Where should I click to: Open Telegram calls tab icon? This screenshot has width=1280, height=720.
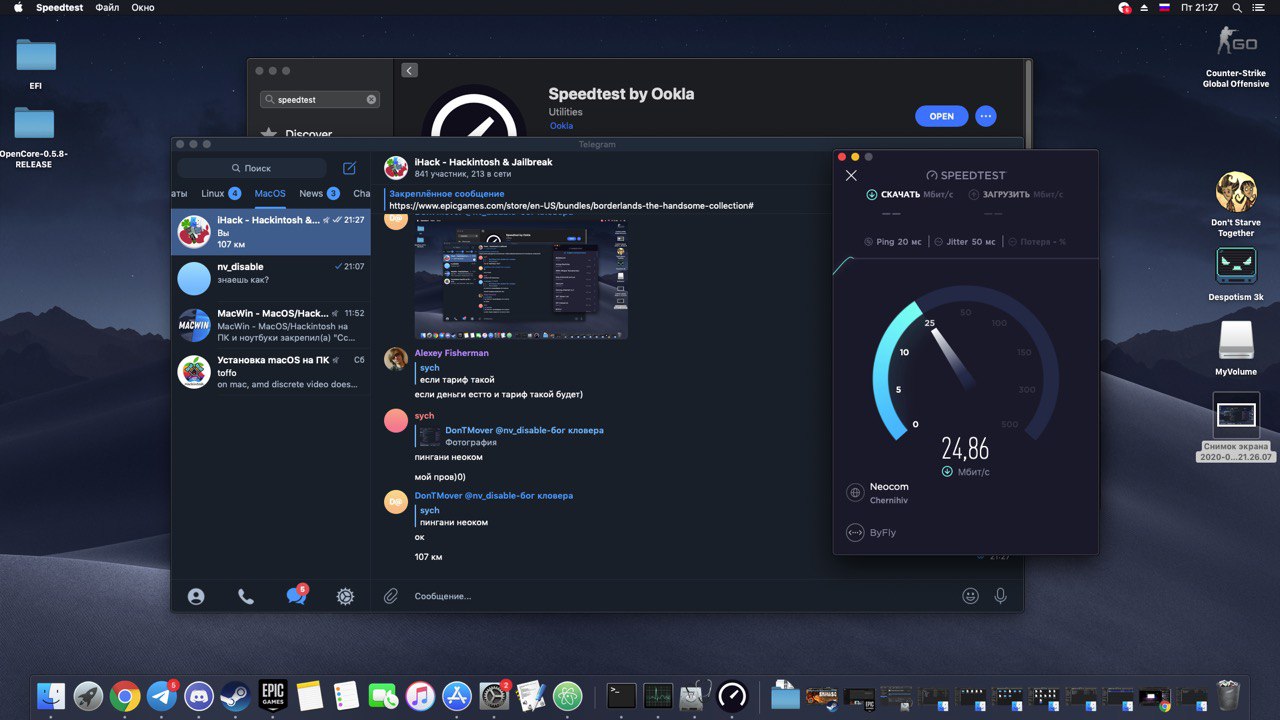(246, 596)
